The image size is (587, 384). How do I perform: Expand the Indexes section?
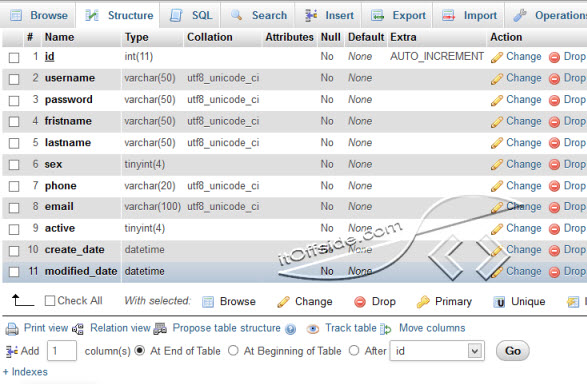(x=25, y=372)
